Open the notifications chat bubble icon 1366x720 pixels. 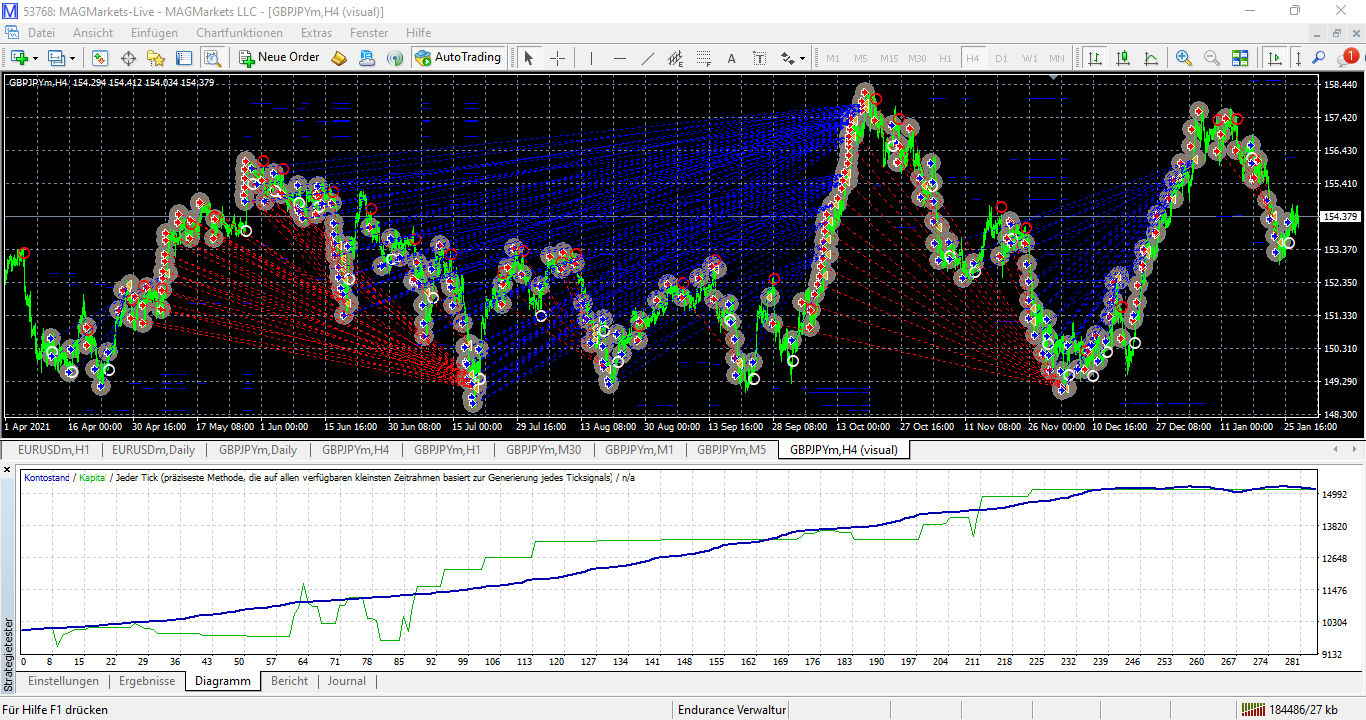[1346, 58]
